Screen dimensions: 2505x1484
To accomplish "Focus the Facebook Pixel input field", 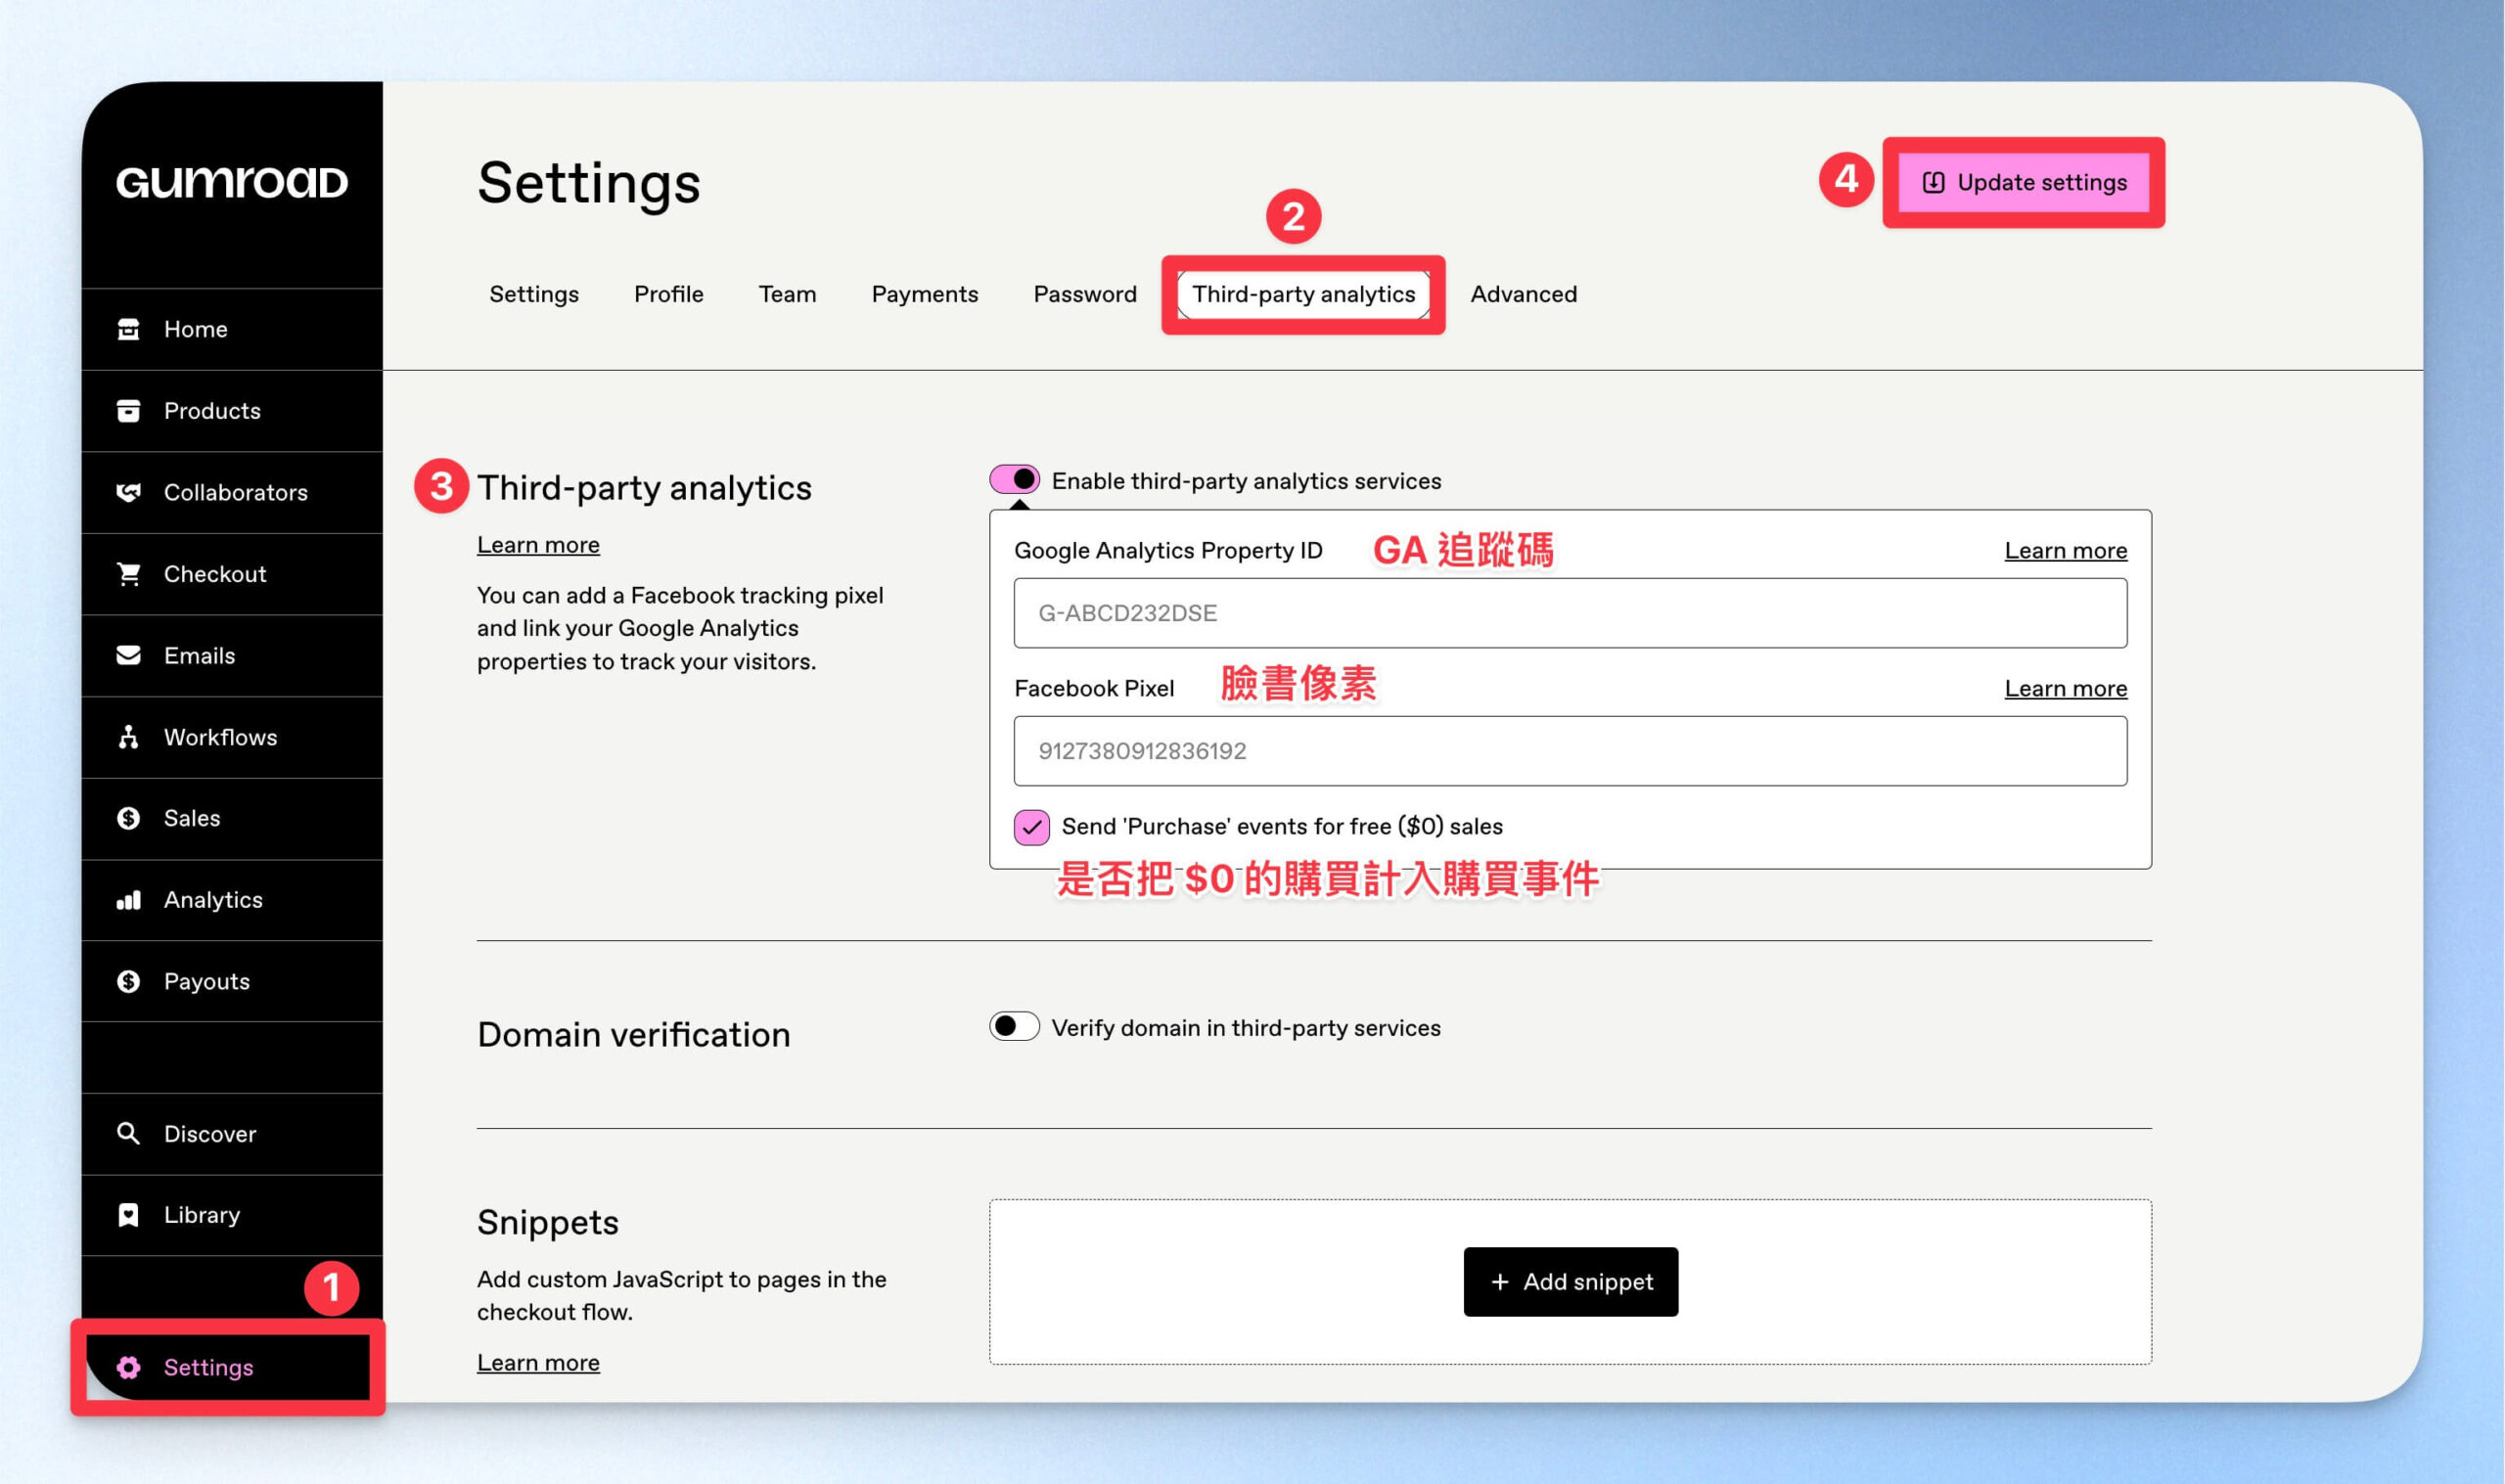I will pos(1570,751).
